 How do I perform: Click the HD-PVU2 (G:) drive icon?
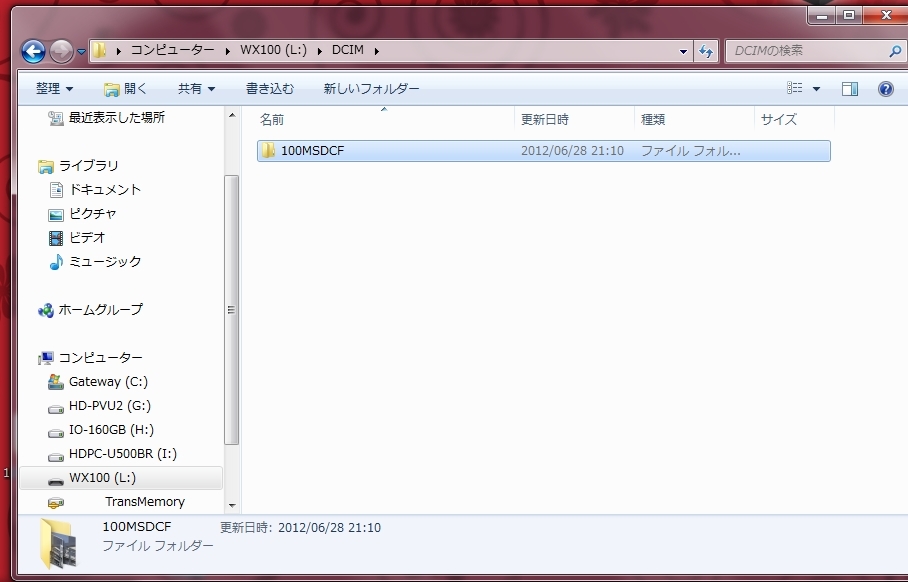pos(56,409)
